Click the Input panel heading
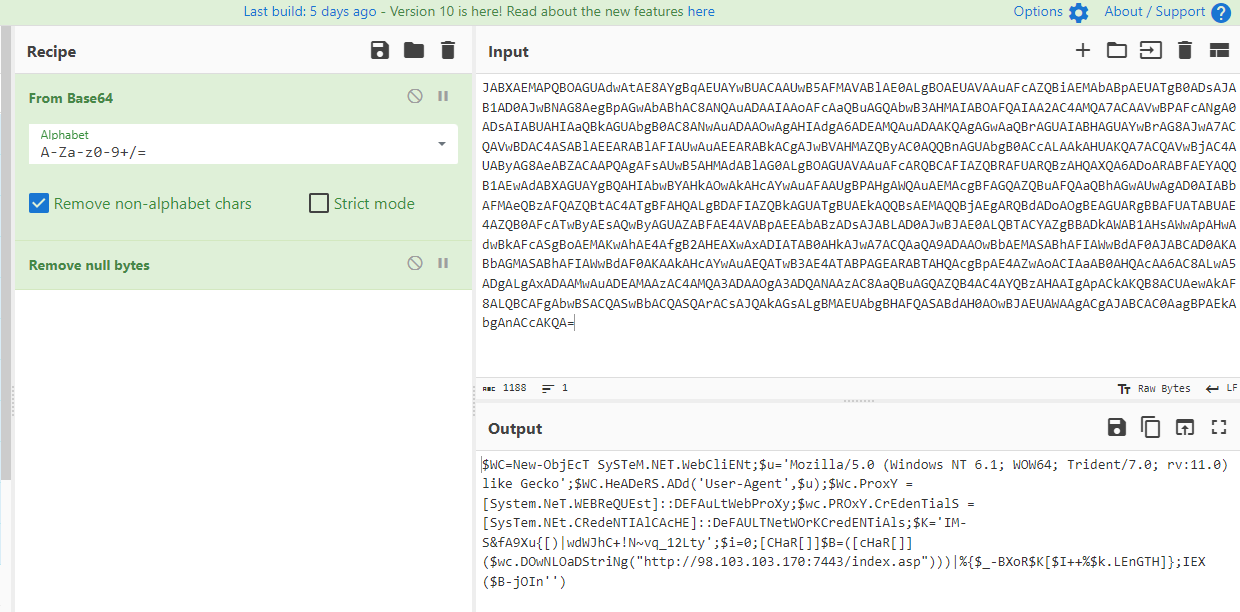This screenshot has width=1240, height=612. point(508,52)
